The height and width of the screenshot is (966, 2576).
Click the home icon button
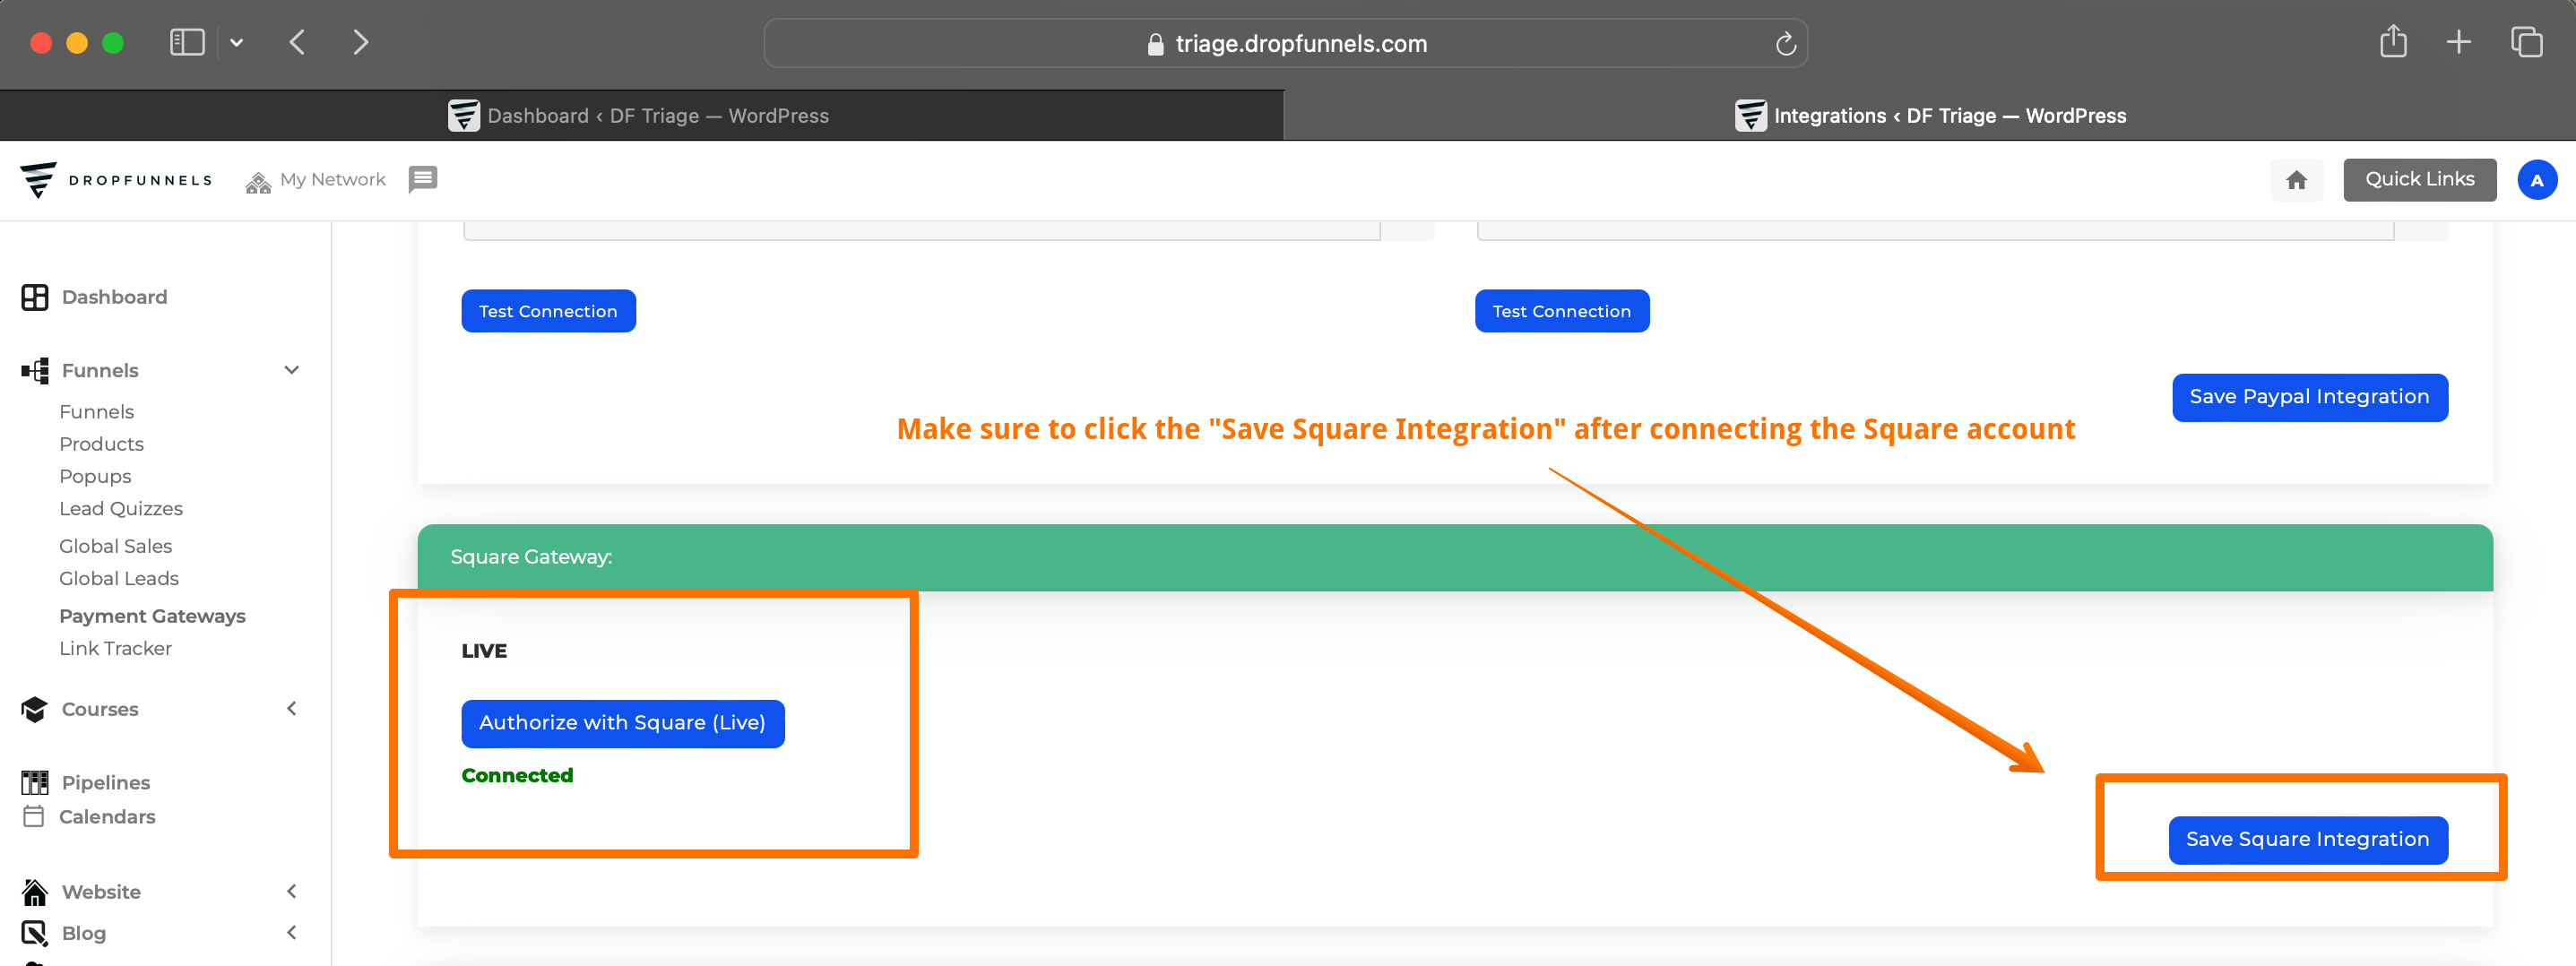pos(2296,180)
